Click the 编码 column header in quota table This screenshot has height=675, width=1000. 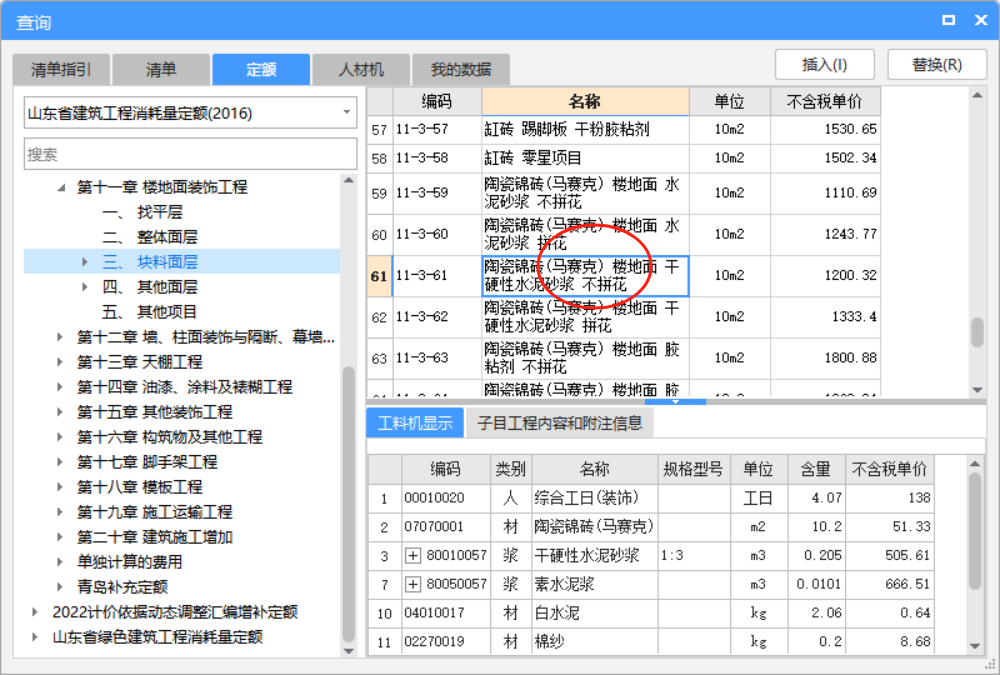[437, 101]
